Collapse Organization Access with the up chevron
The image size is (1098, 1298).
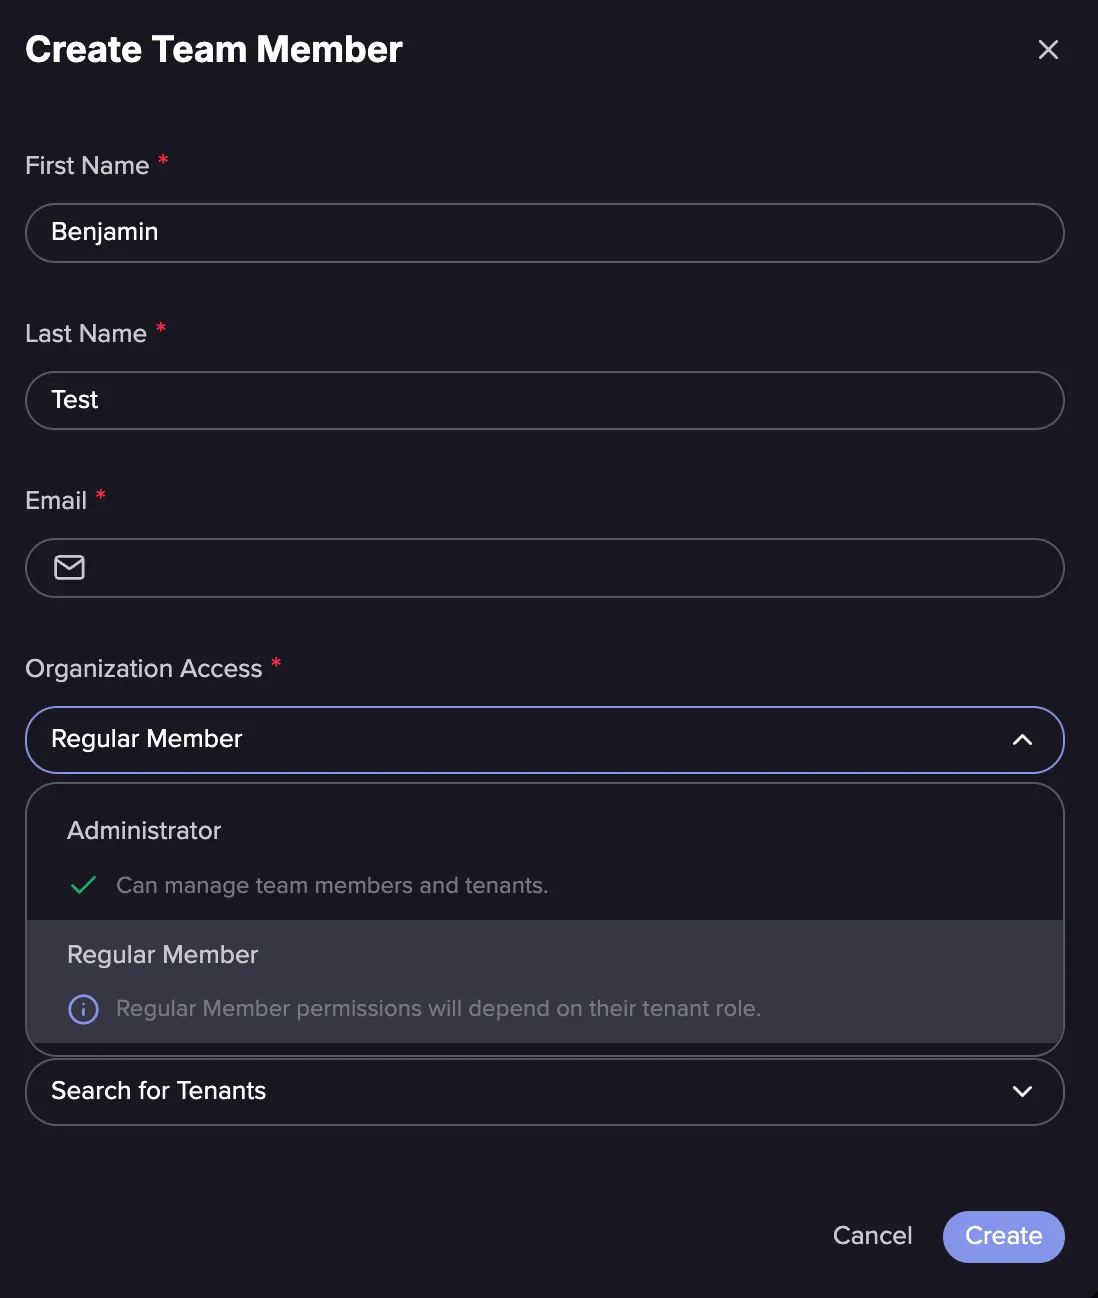tap(1022, 740)
